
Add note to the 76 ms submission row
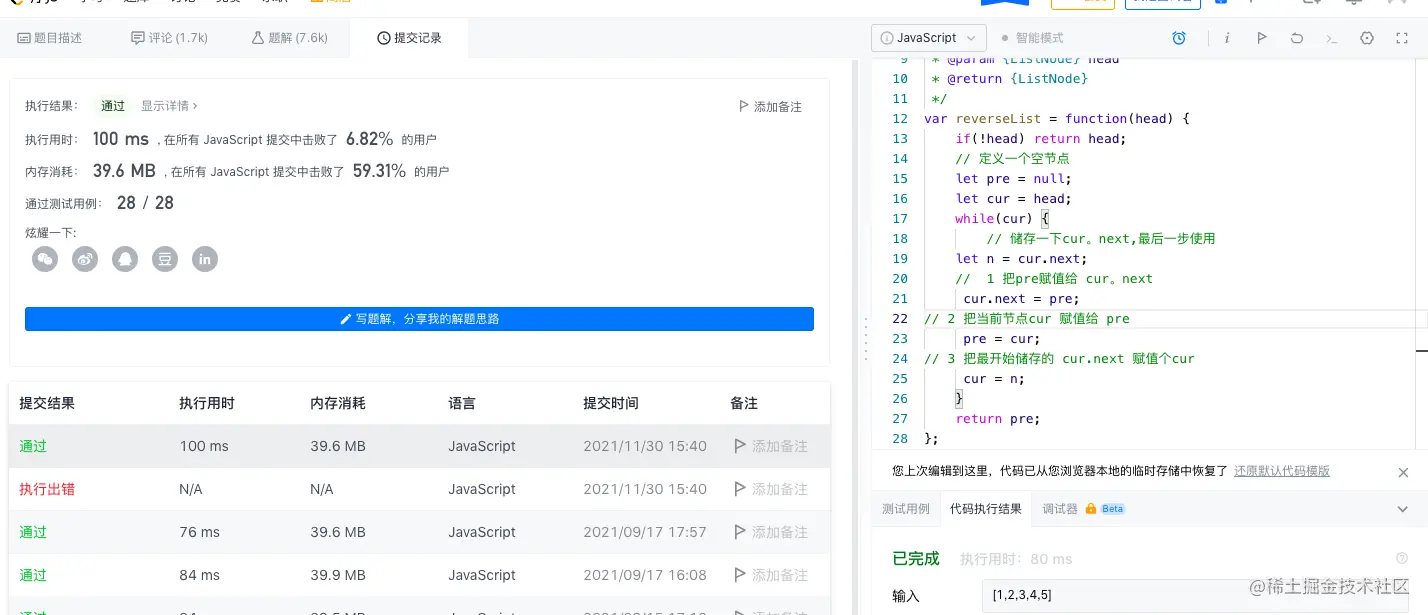(770, 532)
